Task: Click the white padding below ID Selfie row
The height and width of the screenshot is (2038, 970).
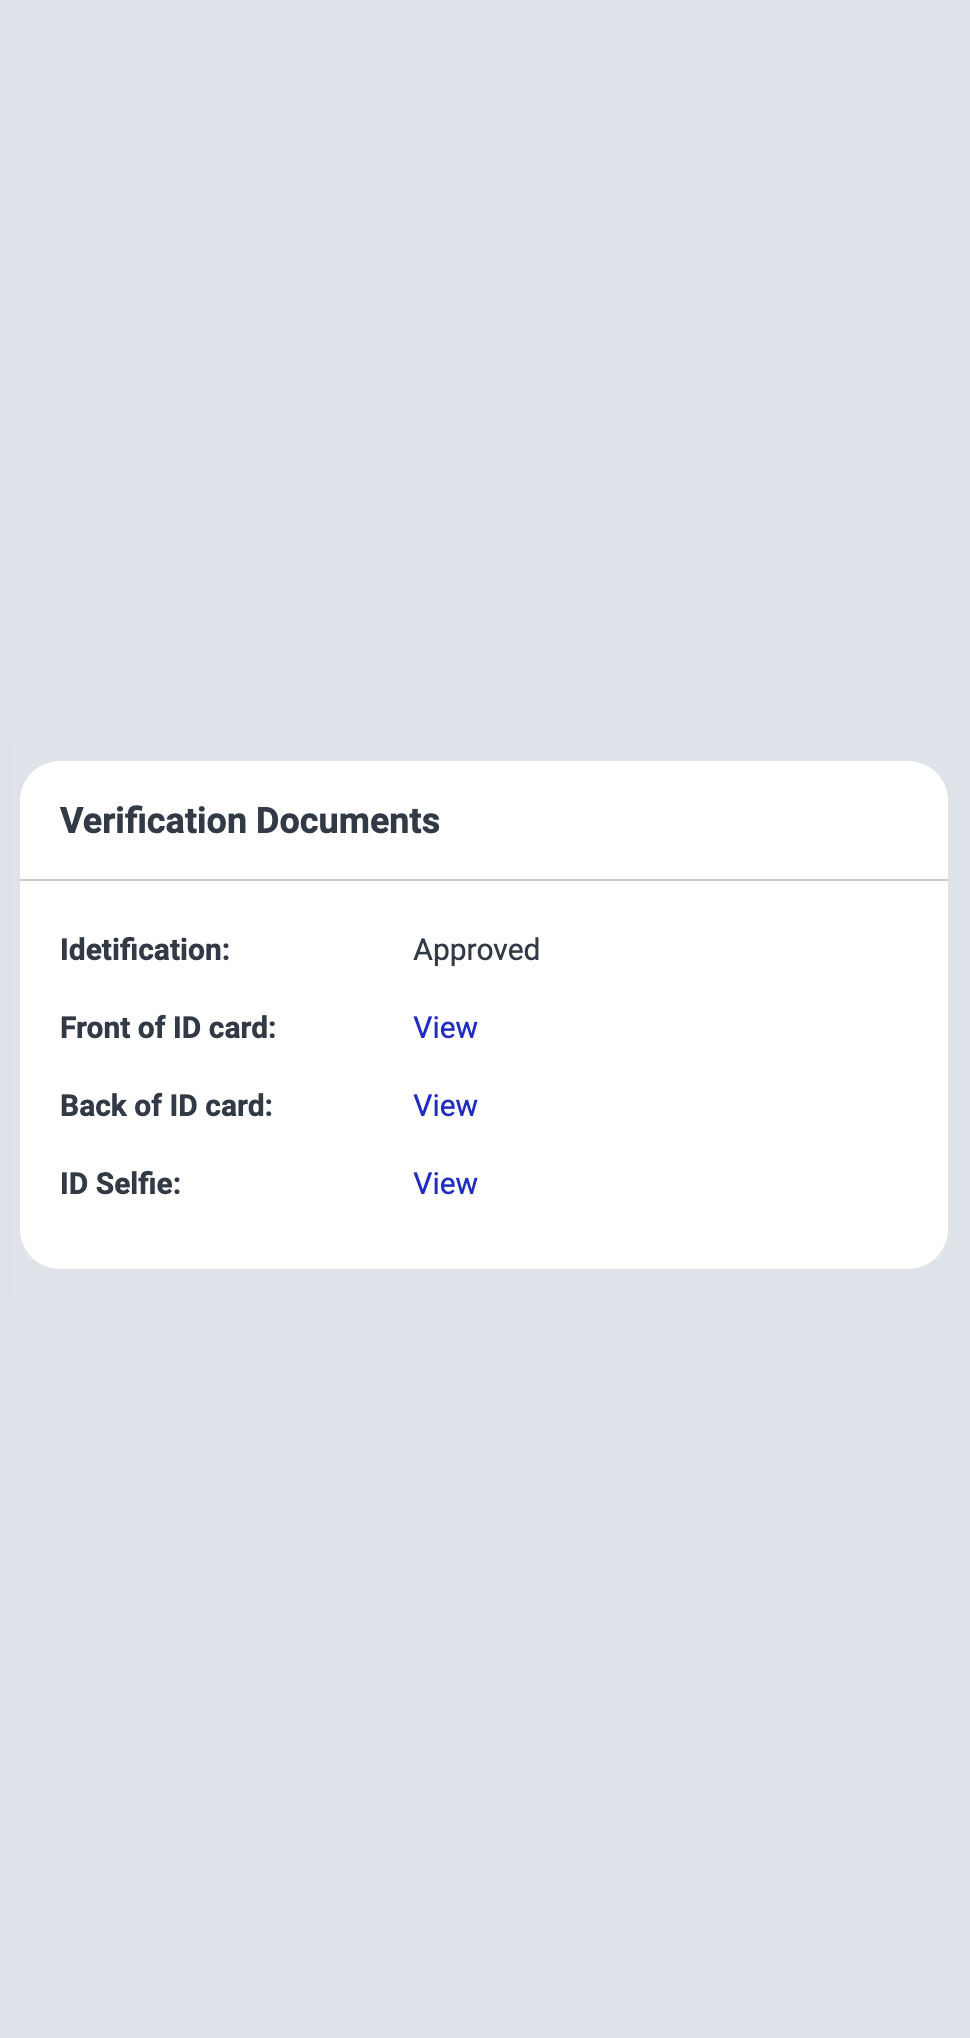Action: [484, 1238]
